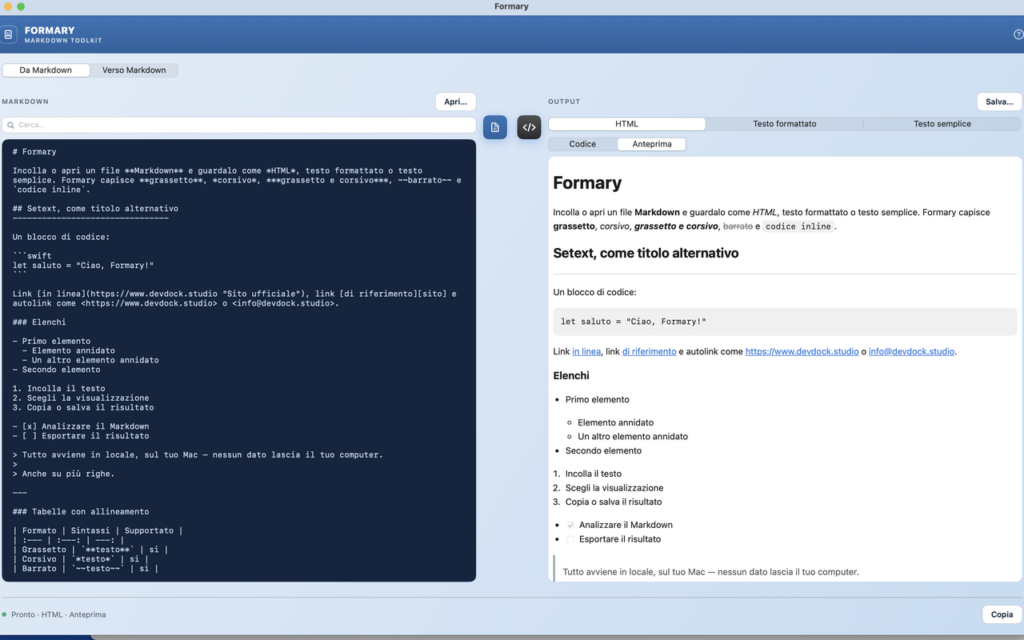Screen dimensions: 1024x640
Task: Click the Apri... button
Action: (x=455, y=102)
